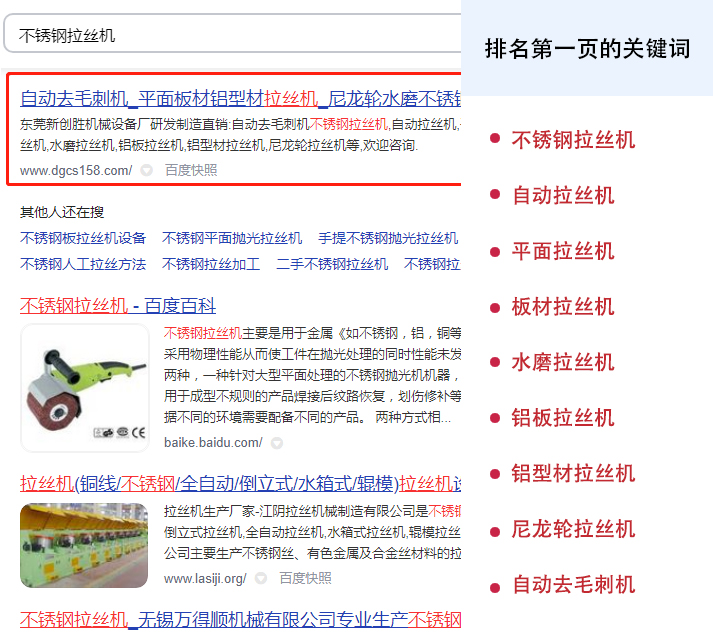
Task: Click the 东莞新创胜机械设备厂 description text
Action: coord(241,135)
